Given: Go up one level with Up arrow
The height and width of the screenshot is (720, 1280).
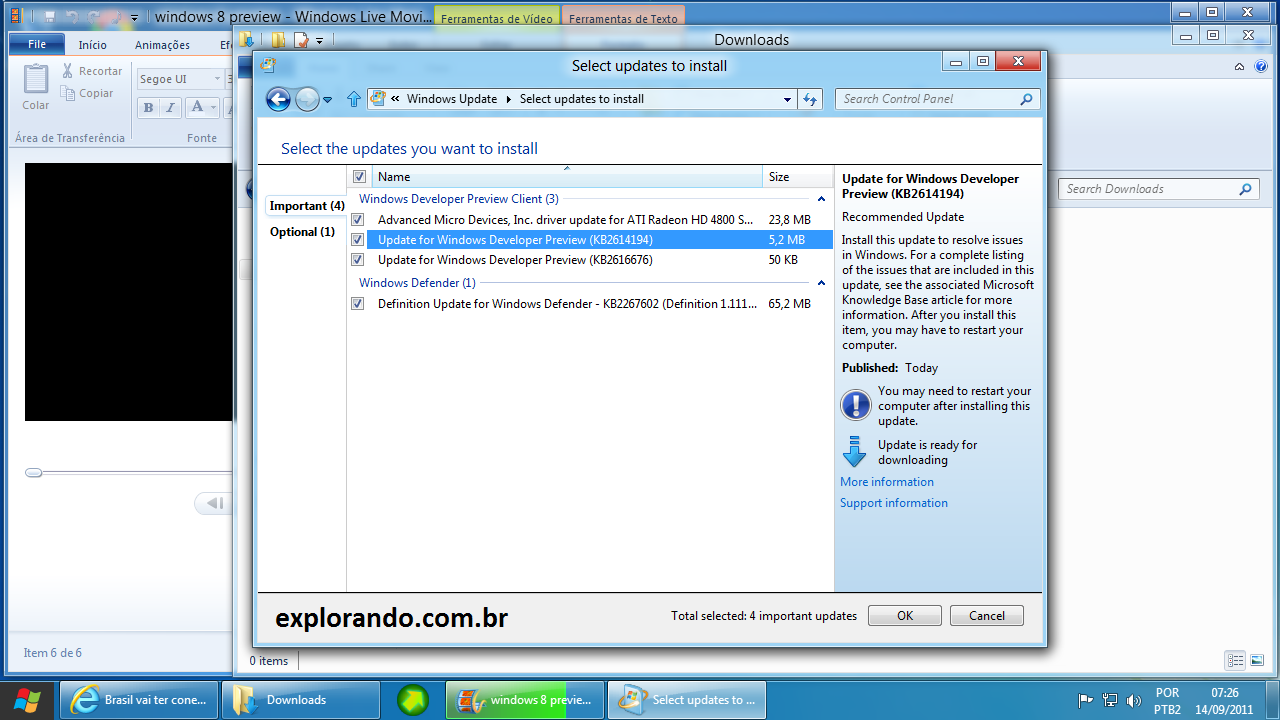Looking at the screenshot, I should [x=353, y=99].
